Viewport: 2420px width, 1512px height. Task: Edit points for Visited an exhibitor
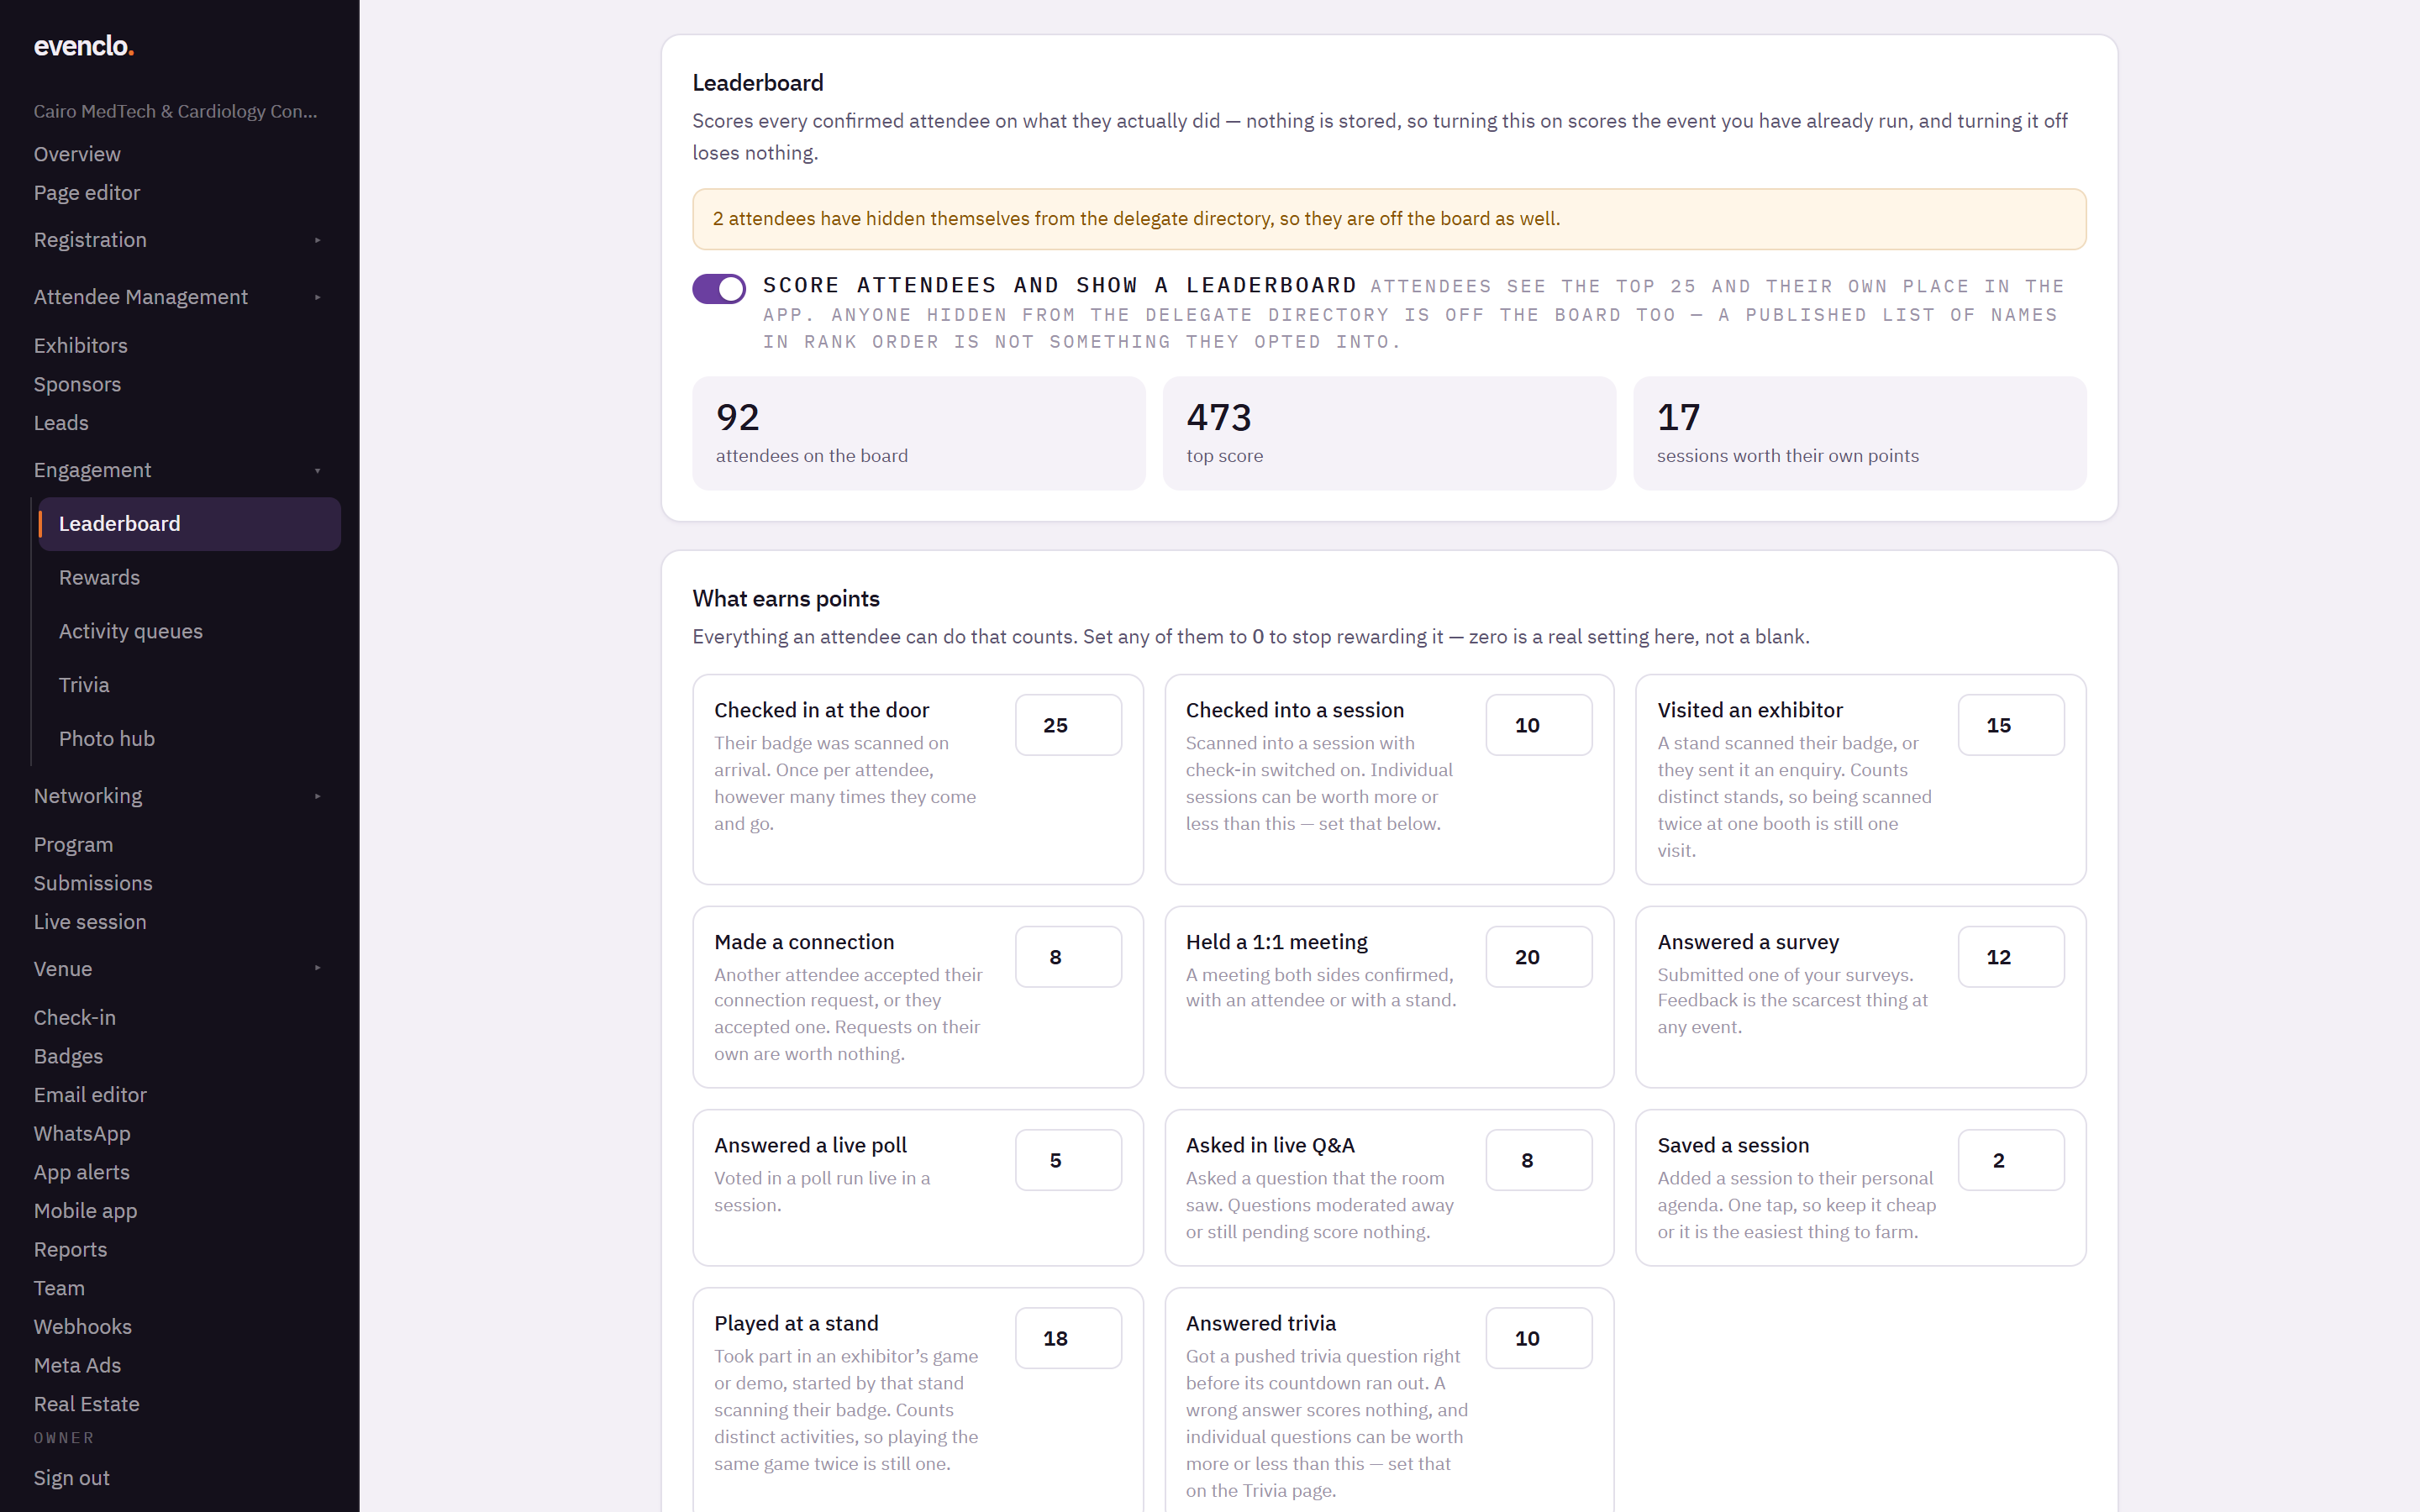tap(2011, 725)
